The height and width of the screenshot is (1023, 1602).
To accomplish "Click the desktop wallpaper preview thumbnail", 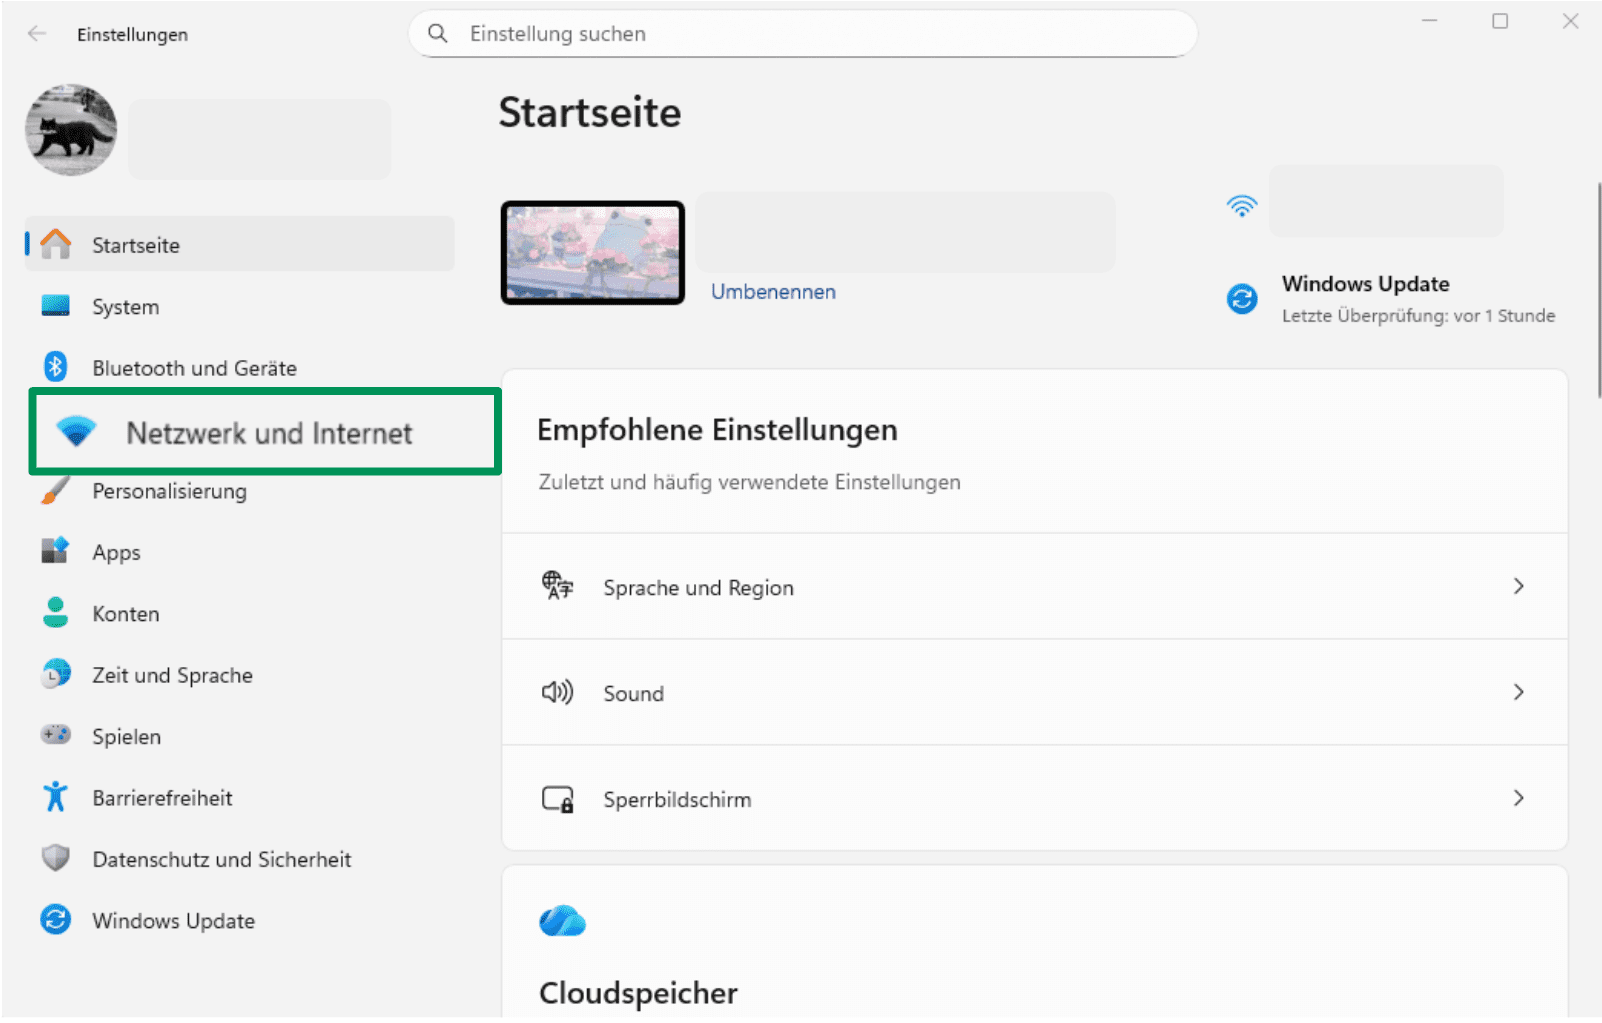I will [593, 253].
